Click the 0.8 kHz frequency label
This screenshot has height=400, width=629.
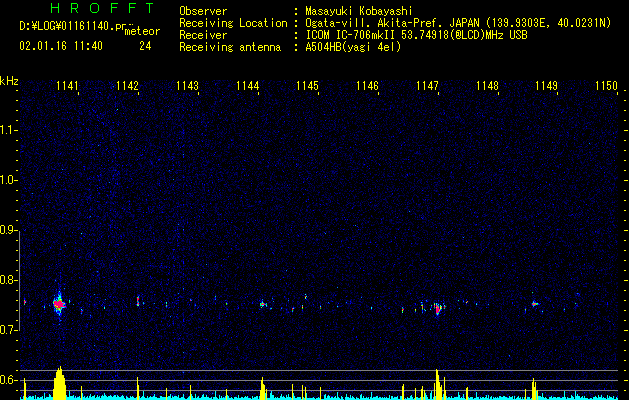click(8, 280)
